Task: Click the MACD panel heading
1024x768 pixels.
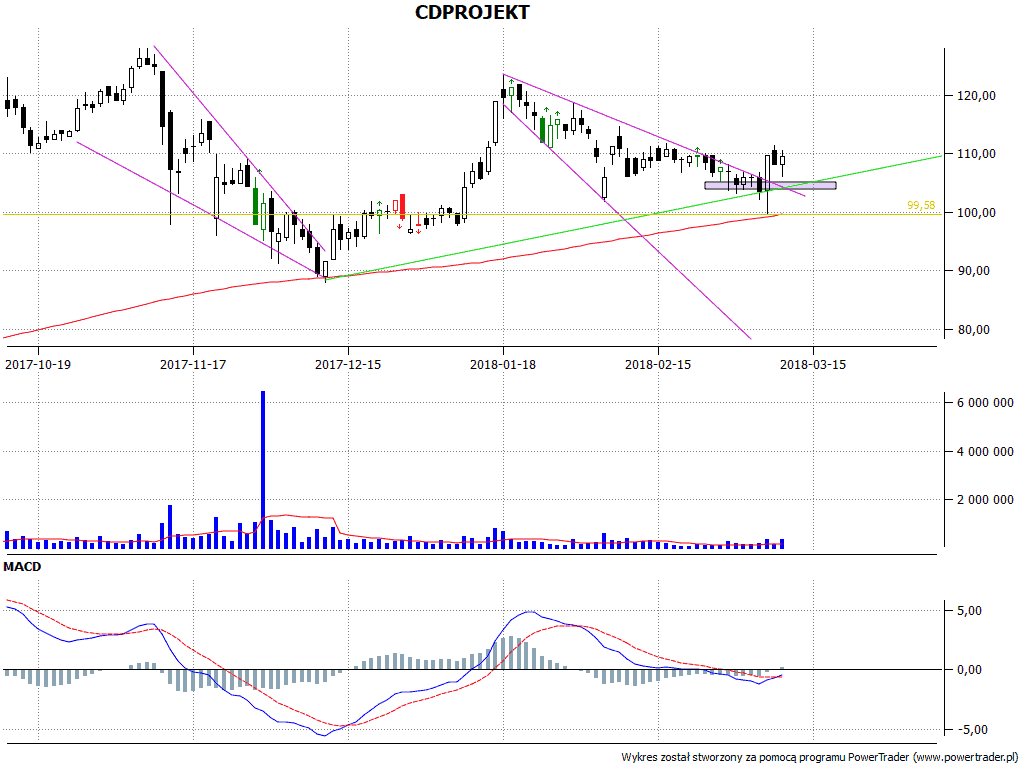Action: [22, 567]
